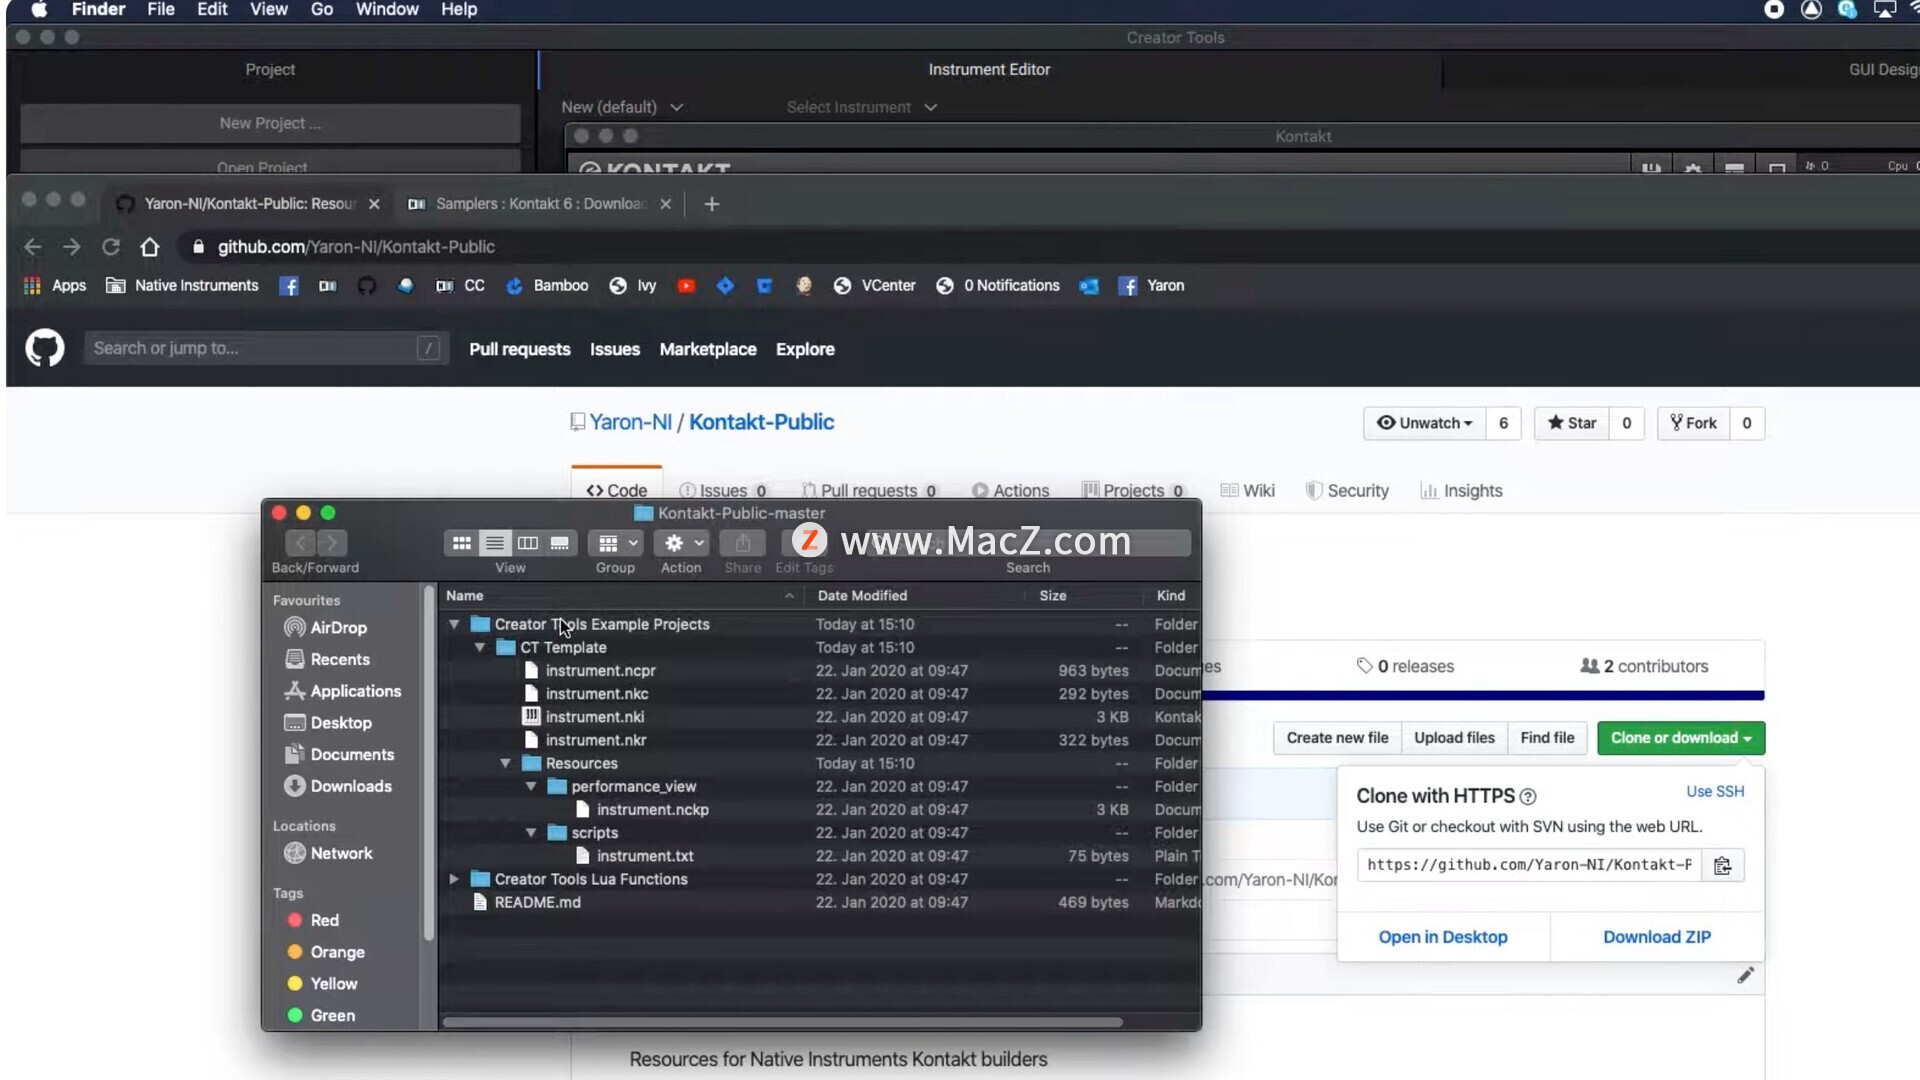The image size is (1920, 1080).
Task: Switch to Use SSH
Action: pos(1715,792)
